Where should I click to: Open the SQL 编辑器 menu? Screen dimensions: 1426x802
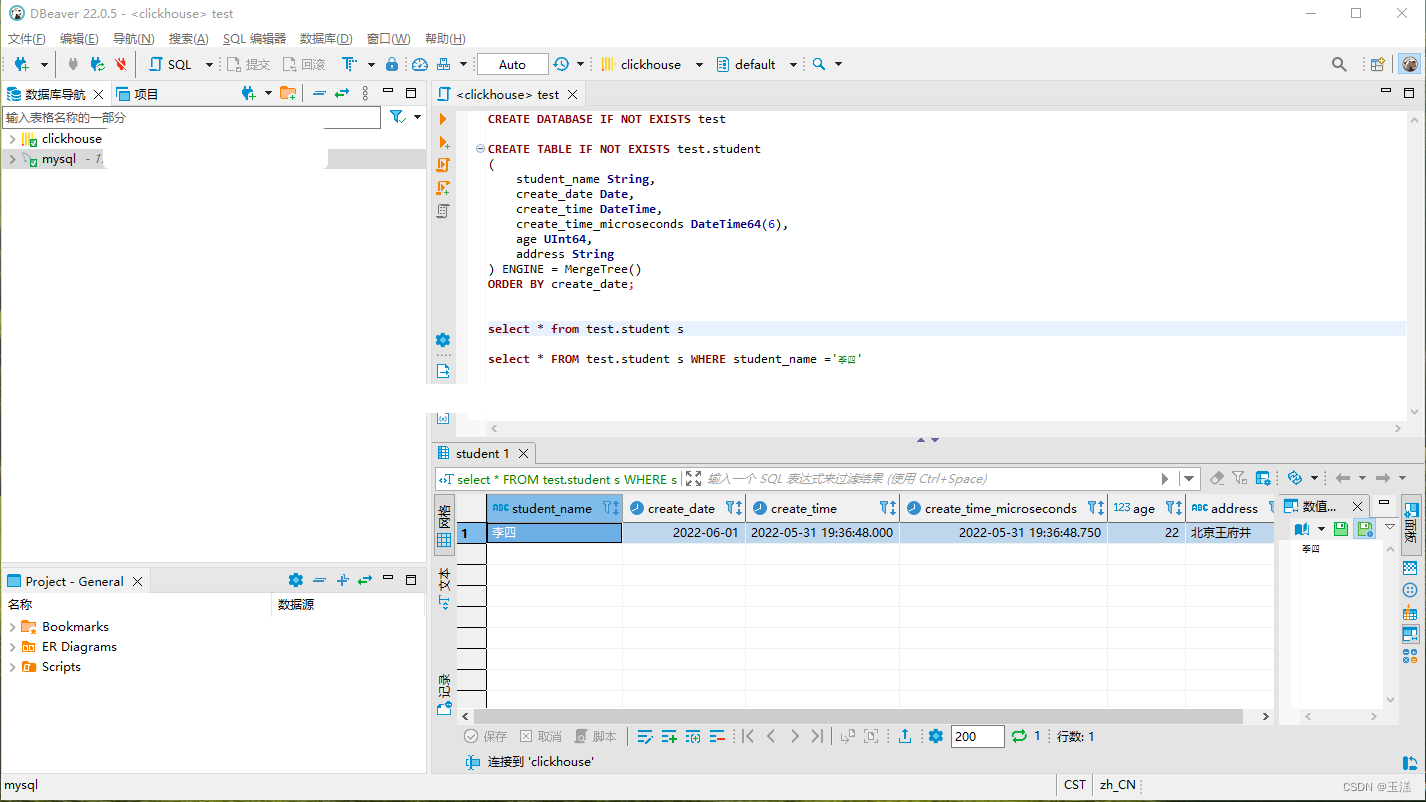coord(254,39)
